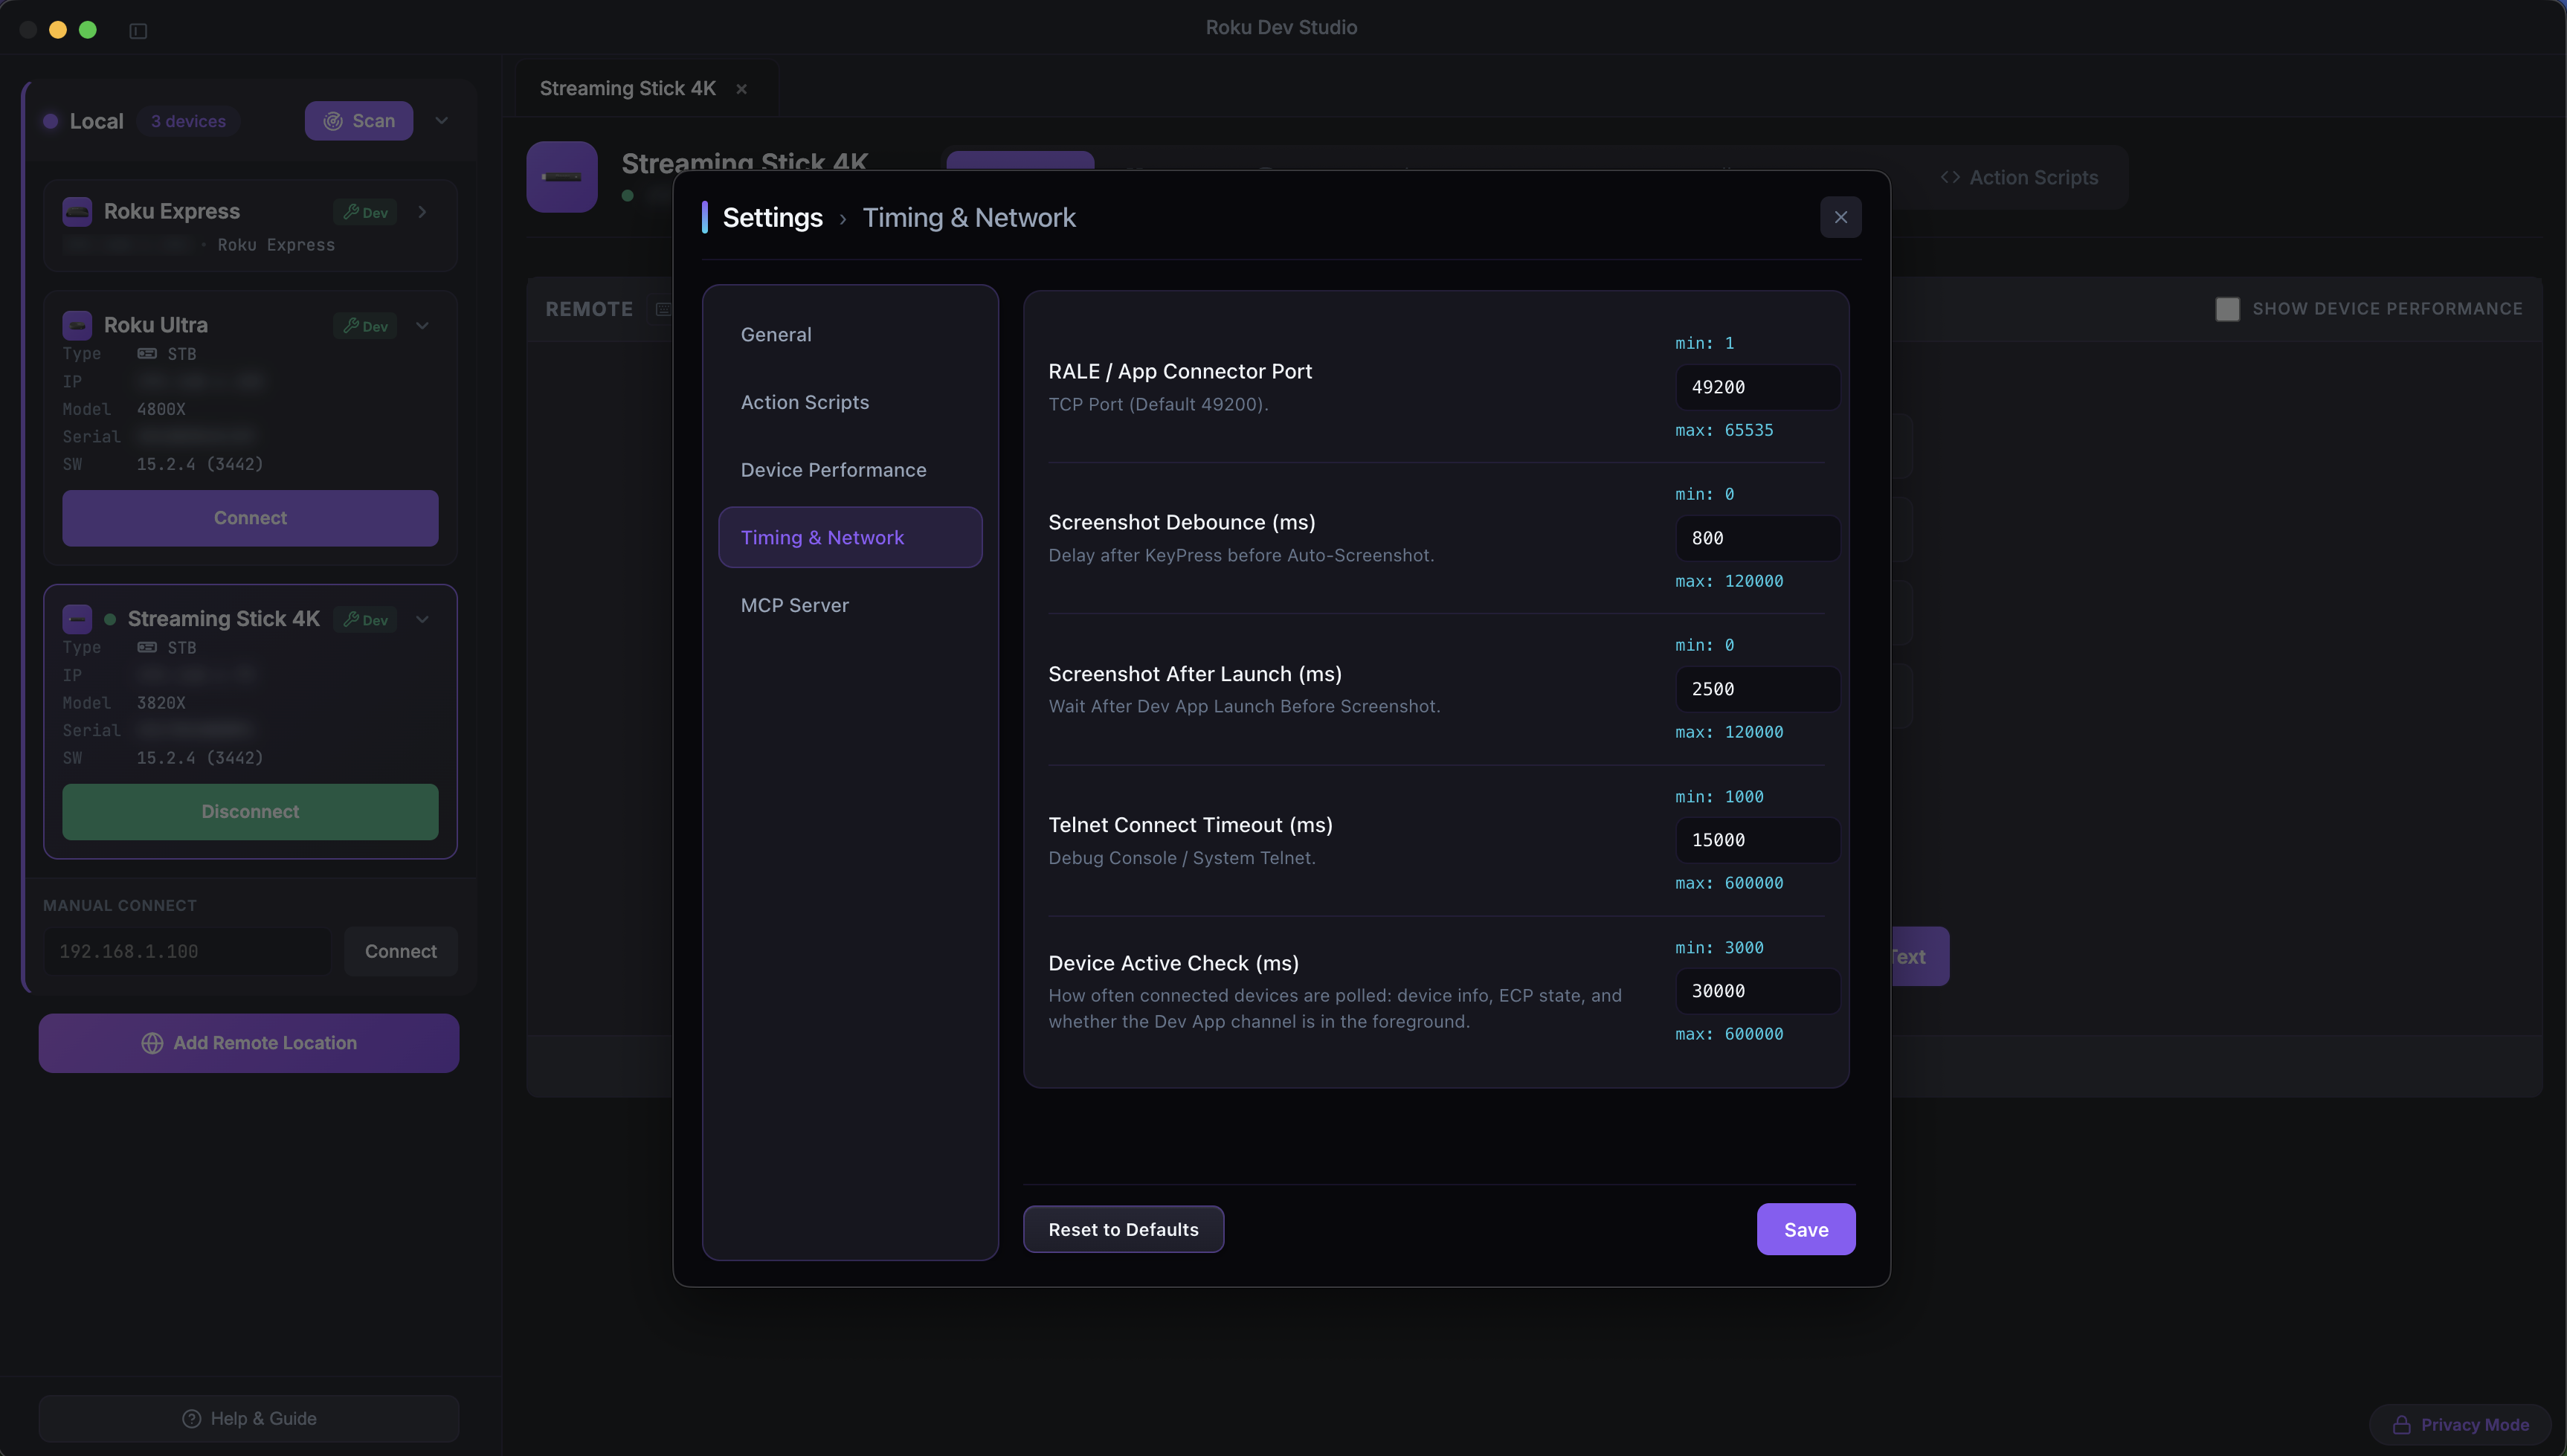Click the Roku Ultra model 4800X value

[x=161, y=409]
